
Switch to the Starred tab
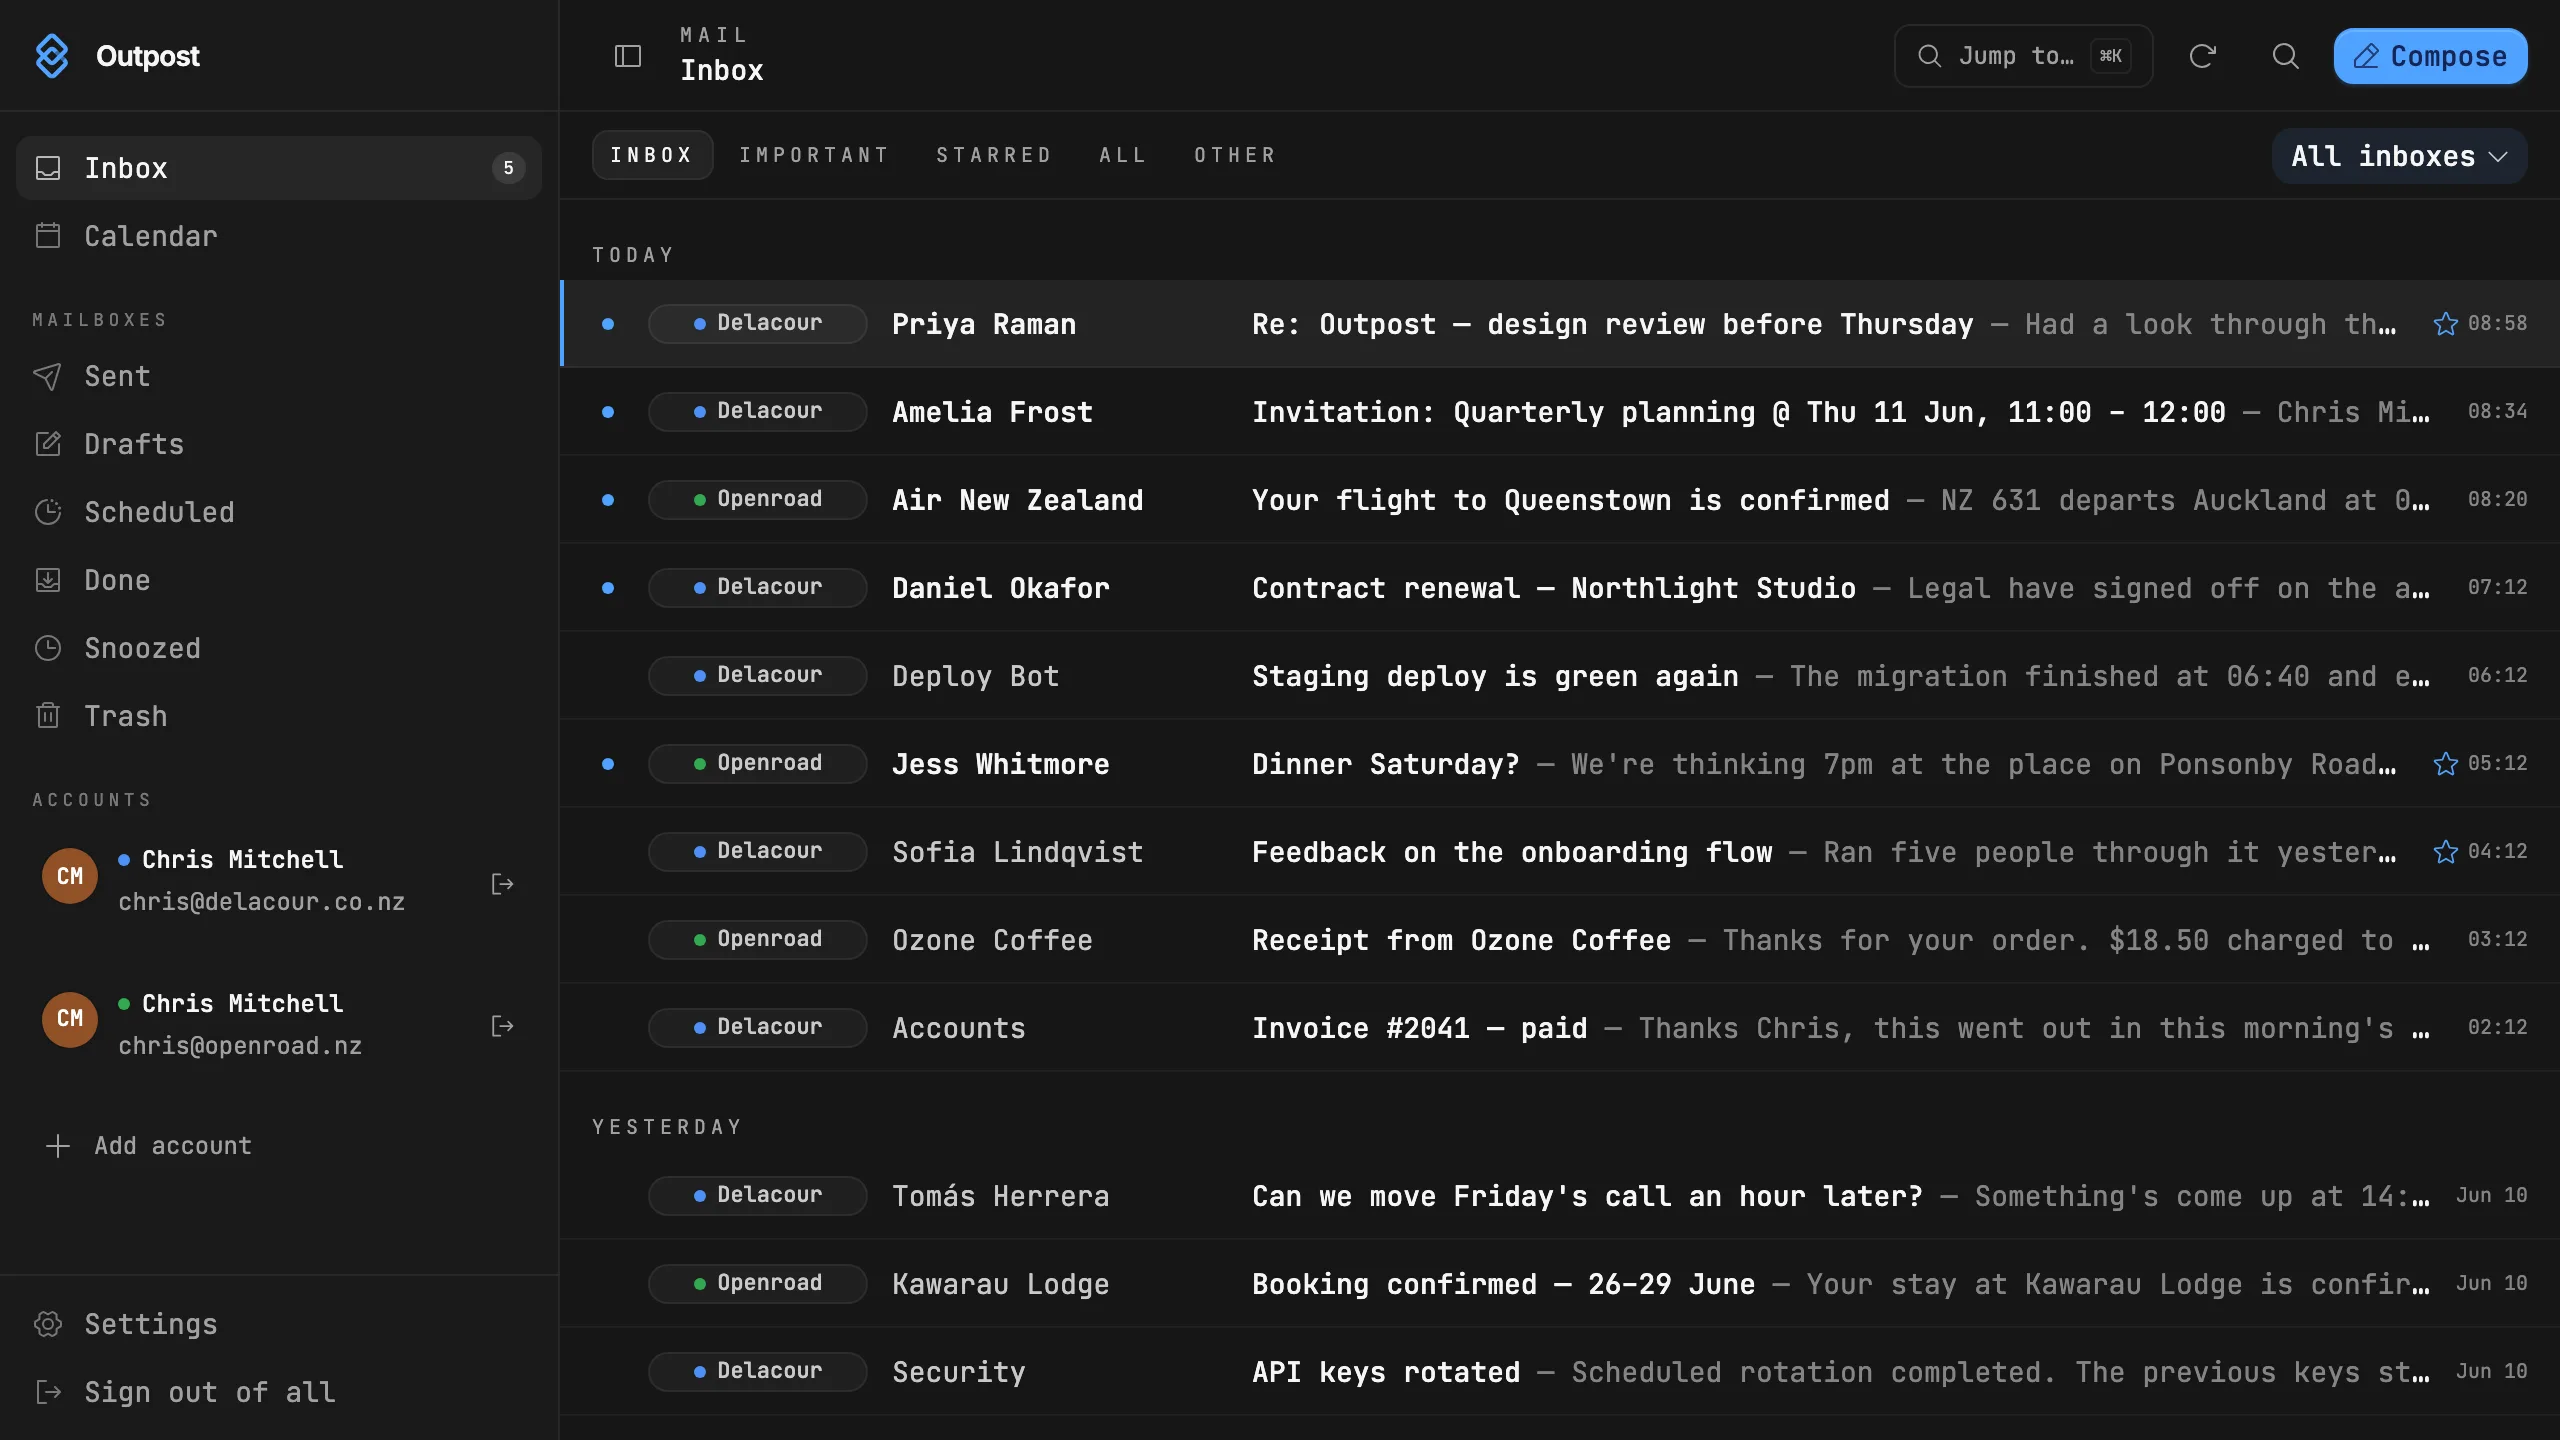[x=993, y=155]
